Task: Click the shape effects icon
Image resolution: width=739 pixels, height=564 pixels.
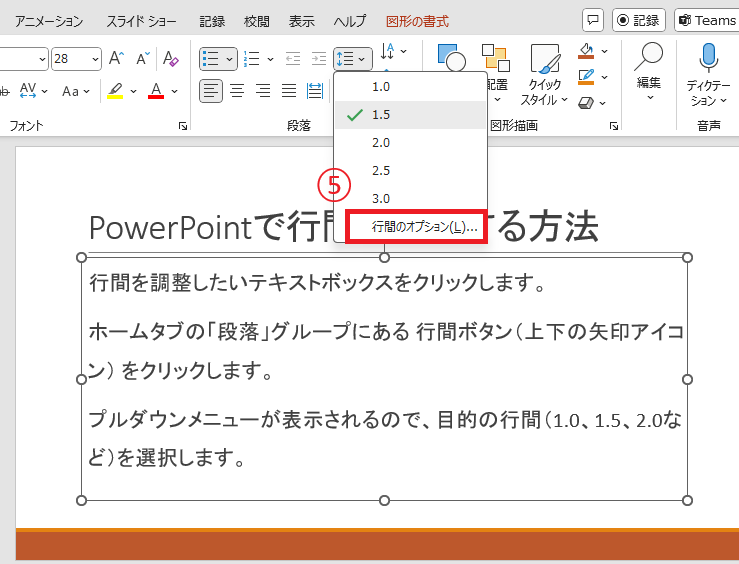Action: pyautogui.click(x=586, y=103)
